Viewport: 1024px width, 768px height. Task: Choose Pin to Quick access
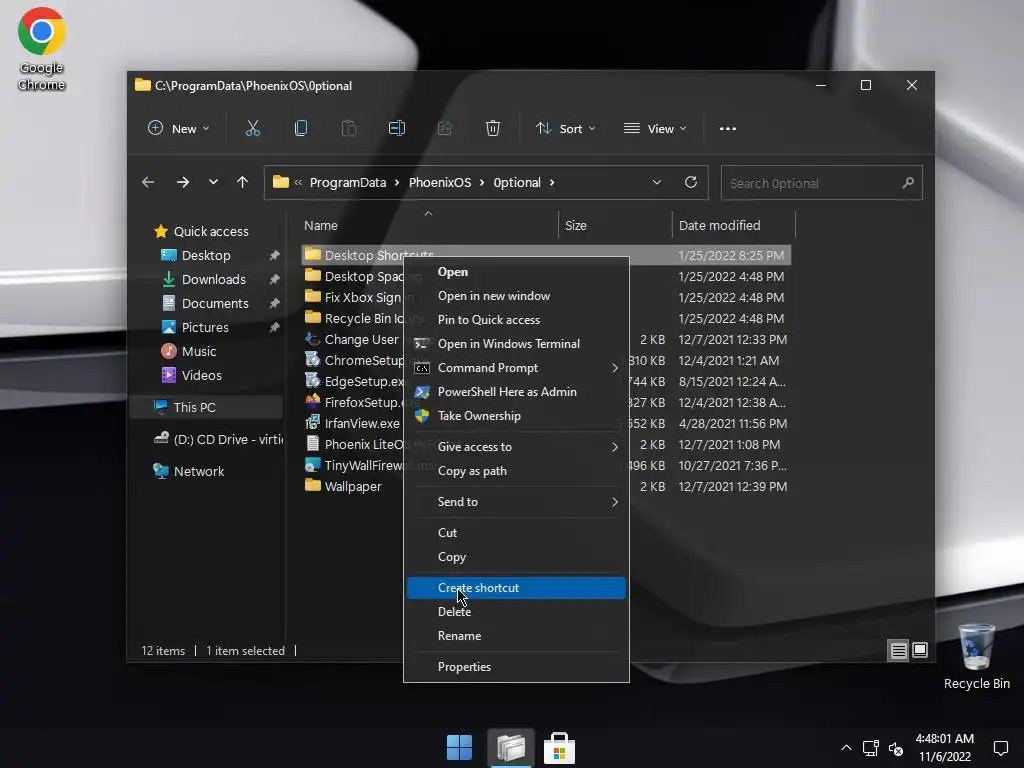coord(516,319)
